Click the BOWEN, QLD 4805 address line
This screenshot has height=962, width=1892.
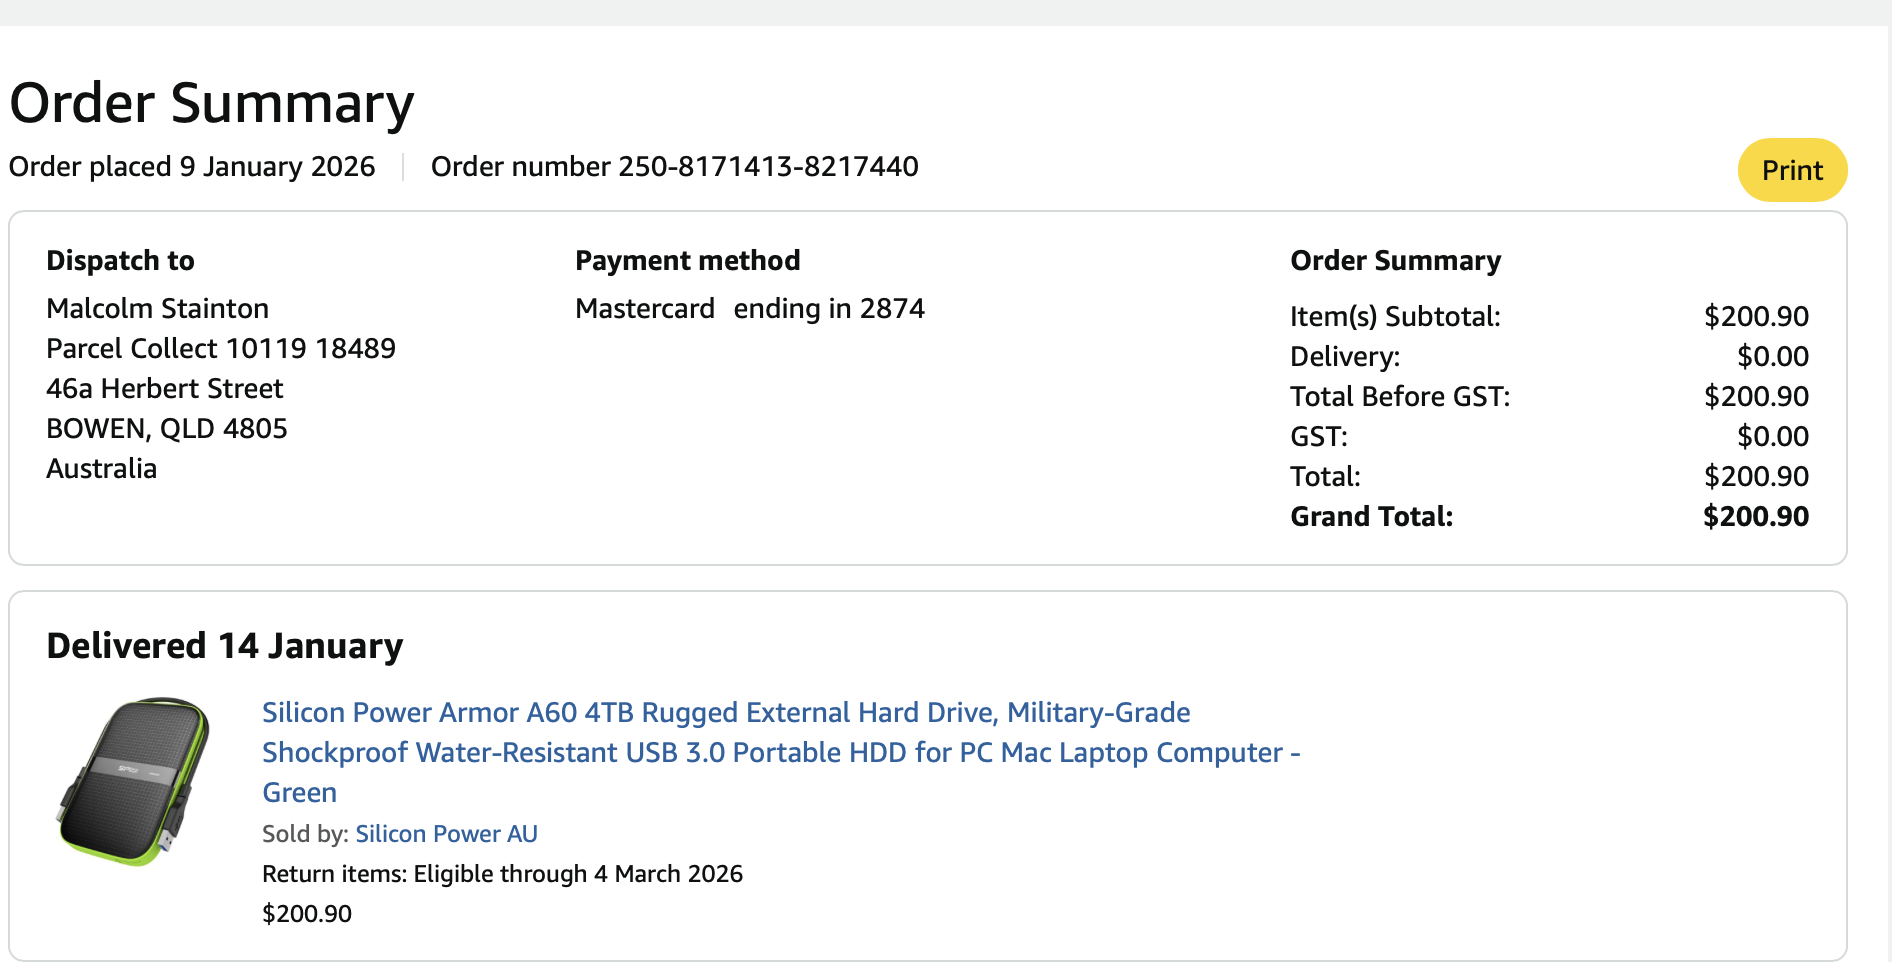(x=166, y=428)
